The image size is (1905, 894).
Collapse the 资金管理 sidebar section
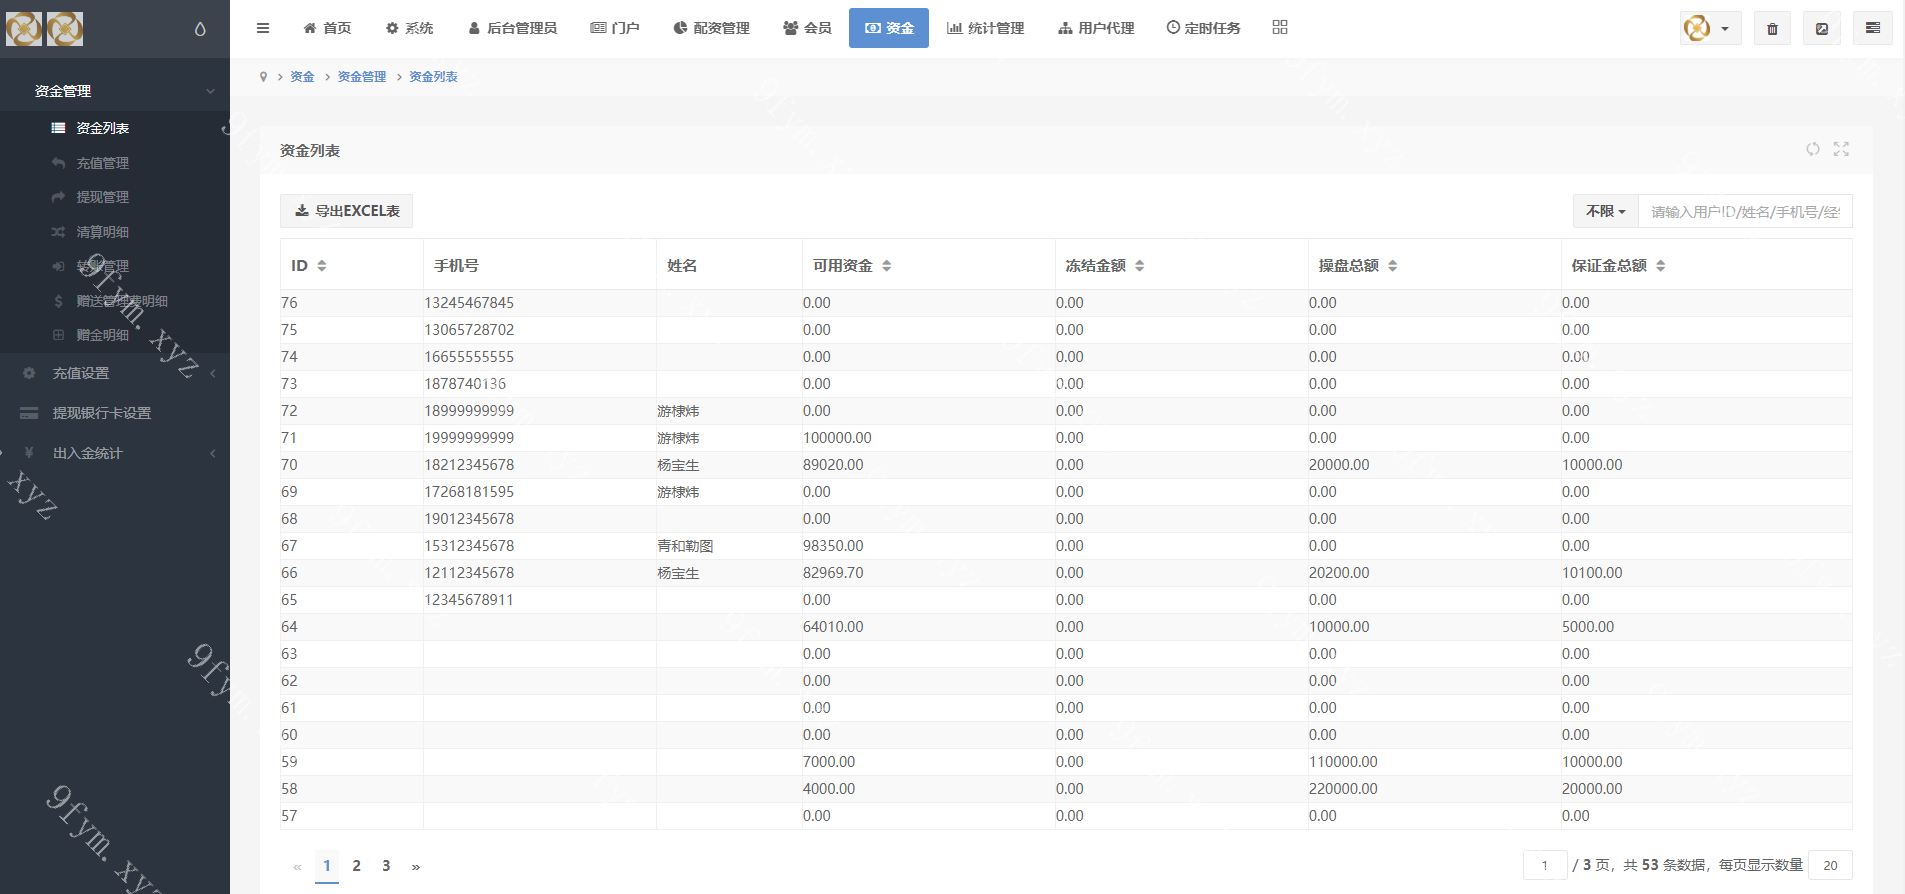pos(115,91)
